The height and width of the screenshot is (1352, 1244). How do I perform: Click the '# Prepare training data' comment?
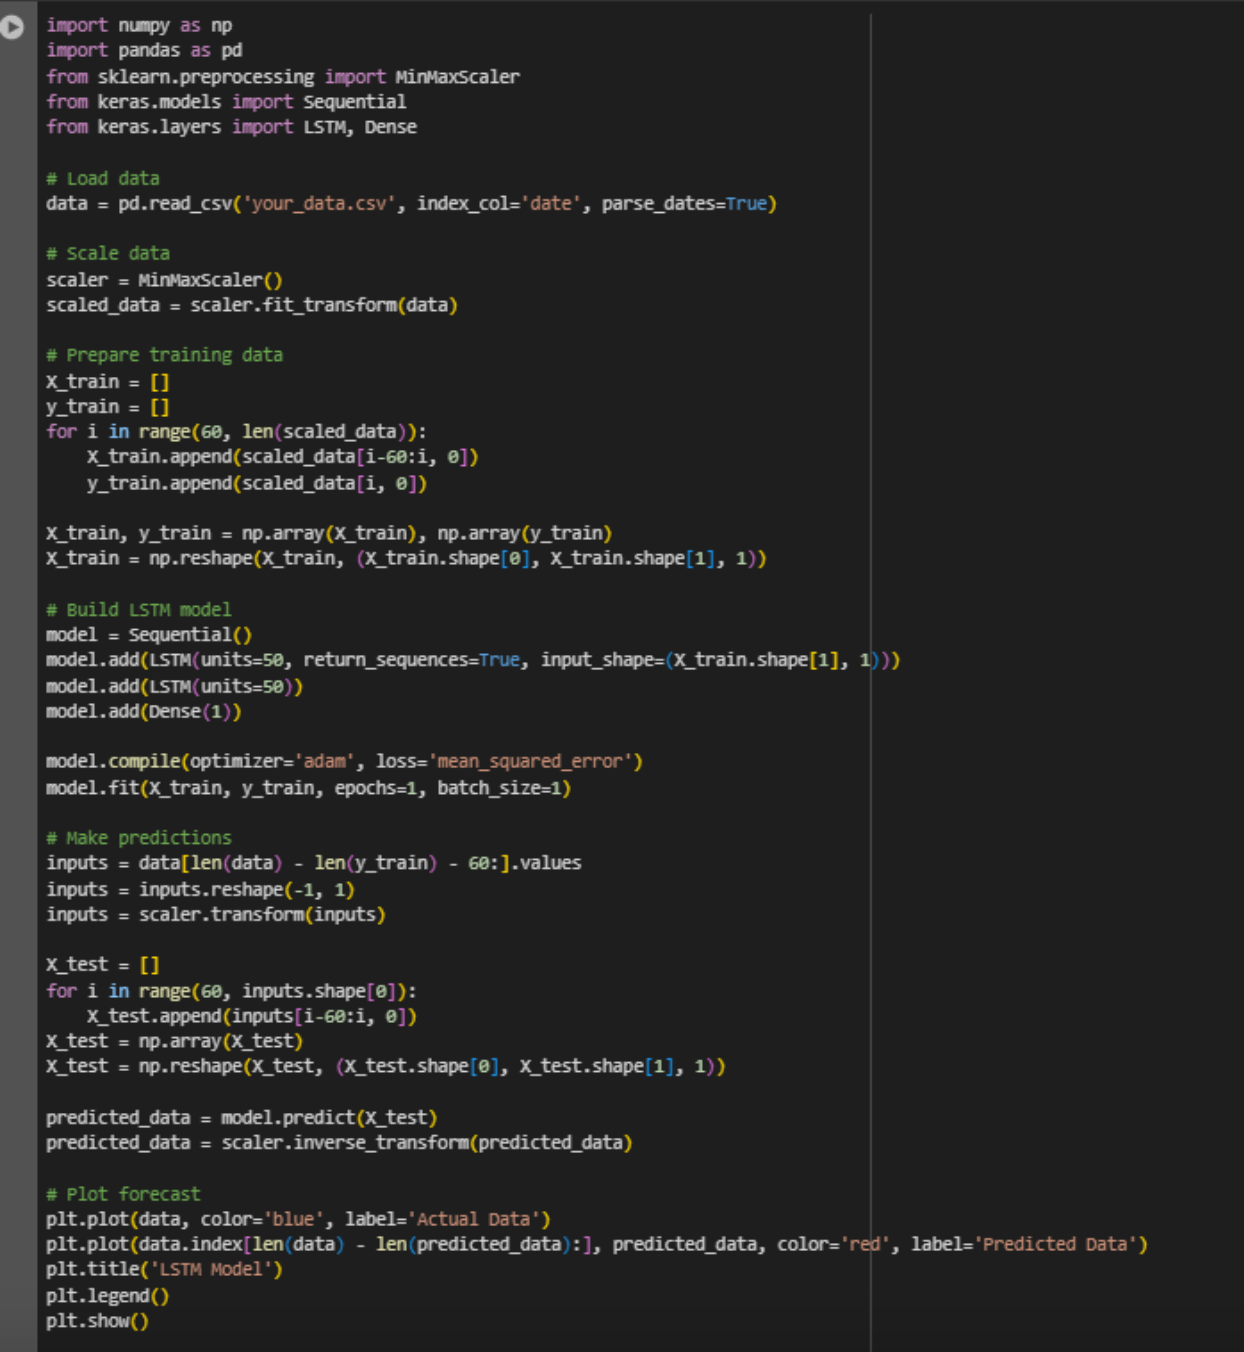pyautogui.click(x=164, y=355)
